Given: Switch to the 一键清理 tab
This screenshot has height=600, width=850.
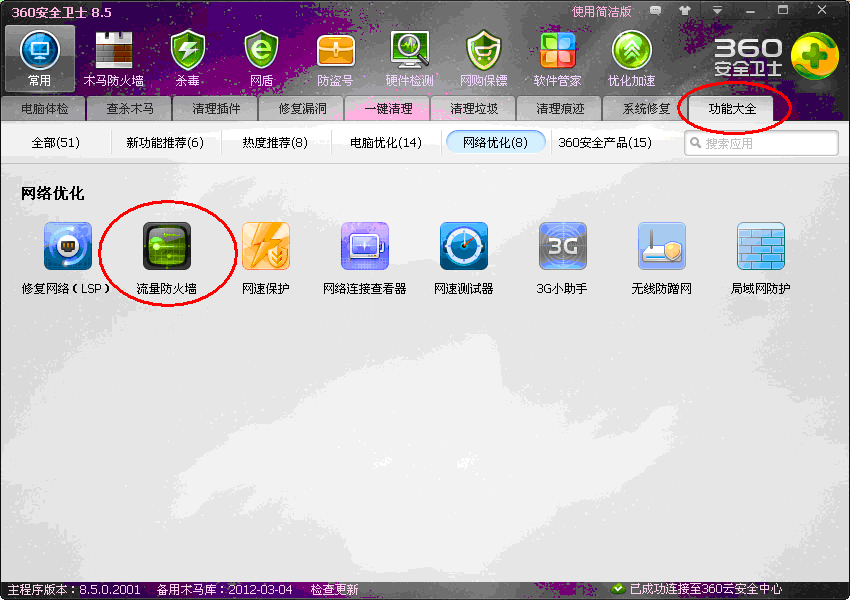Looking at the screenshot, I should [388, 109].
